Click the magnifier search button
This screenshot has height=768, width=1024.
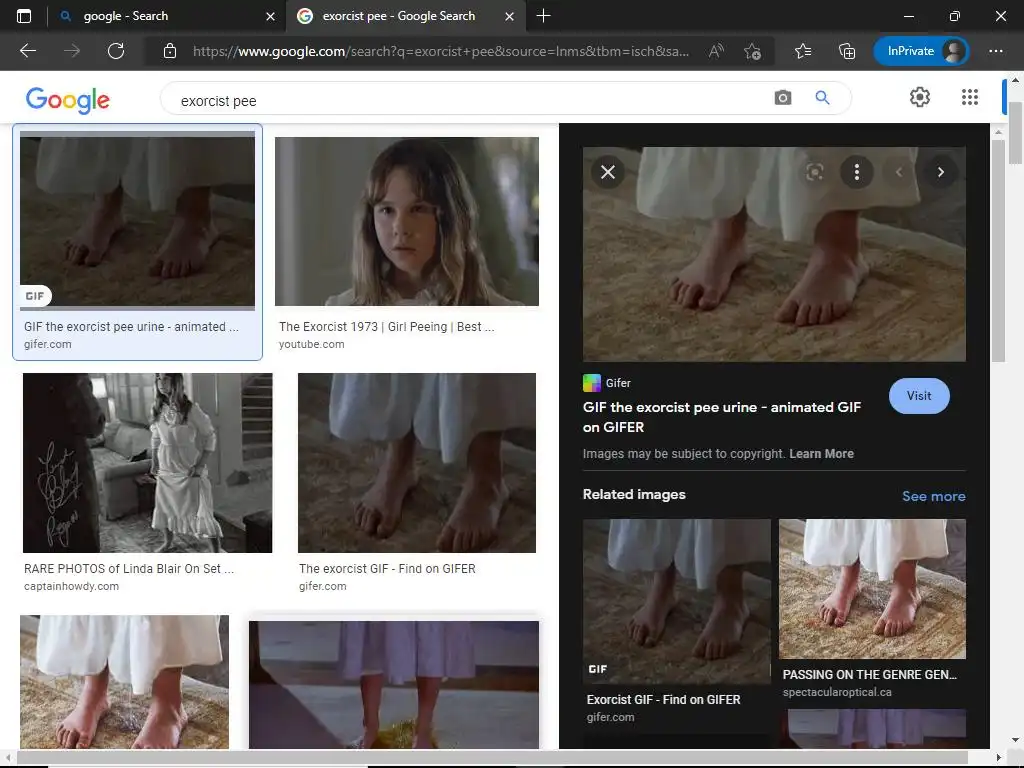tap(822, 98)
